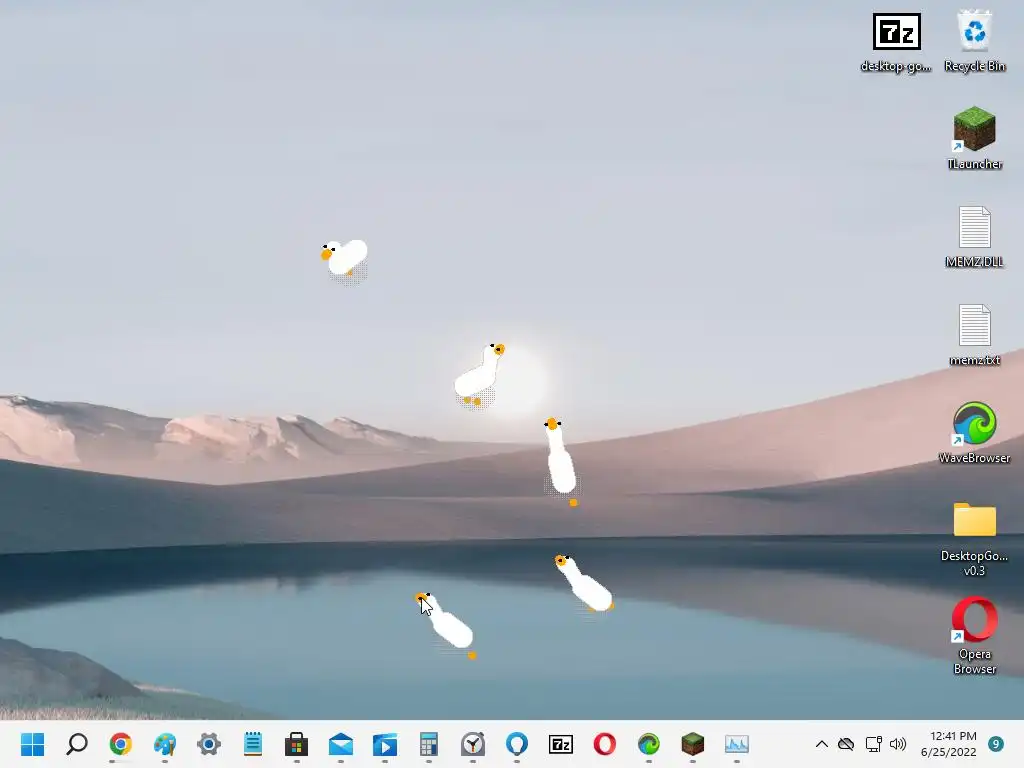1024x768 pixels.
Task: Open Calculator from the taskbar
Action: (x=428, y=744)
